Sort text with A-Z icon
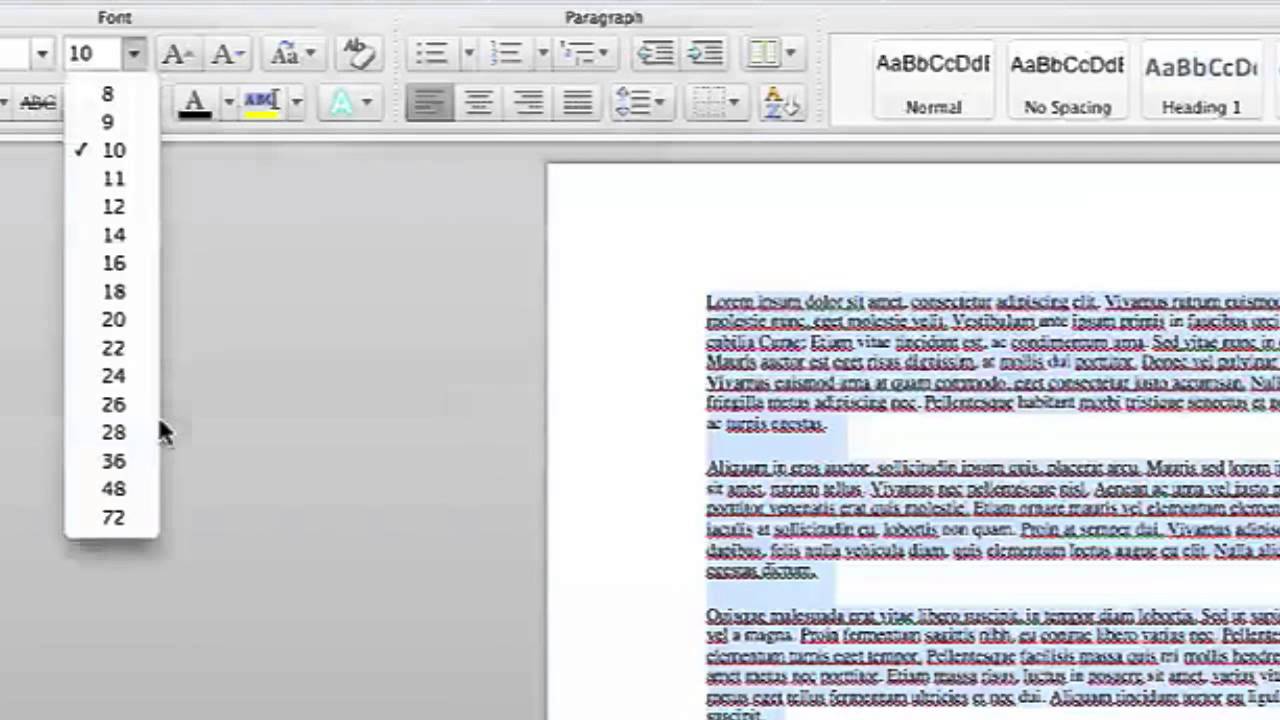Screen dimensions: 1280x720 point(782,102)
